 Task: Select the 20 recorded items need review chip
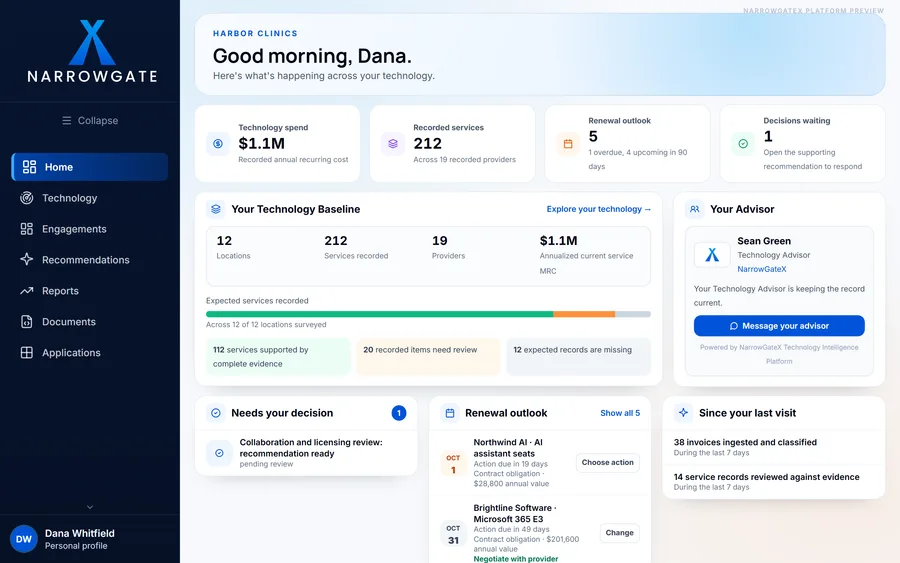[x=428, y=356]
